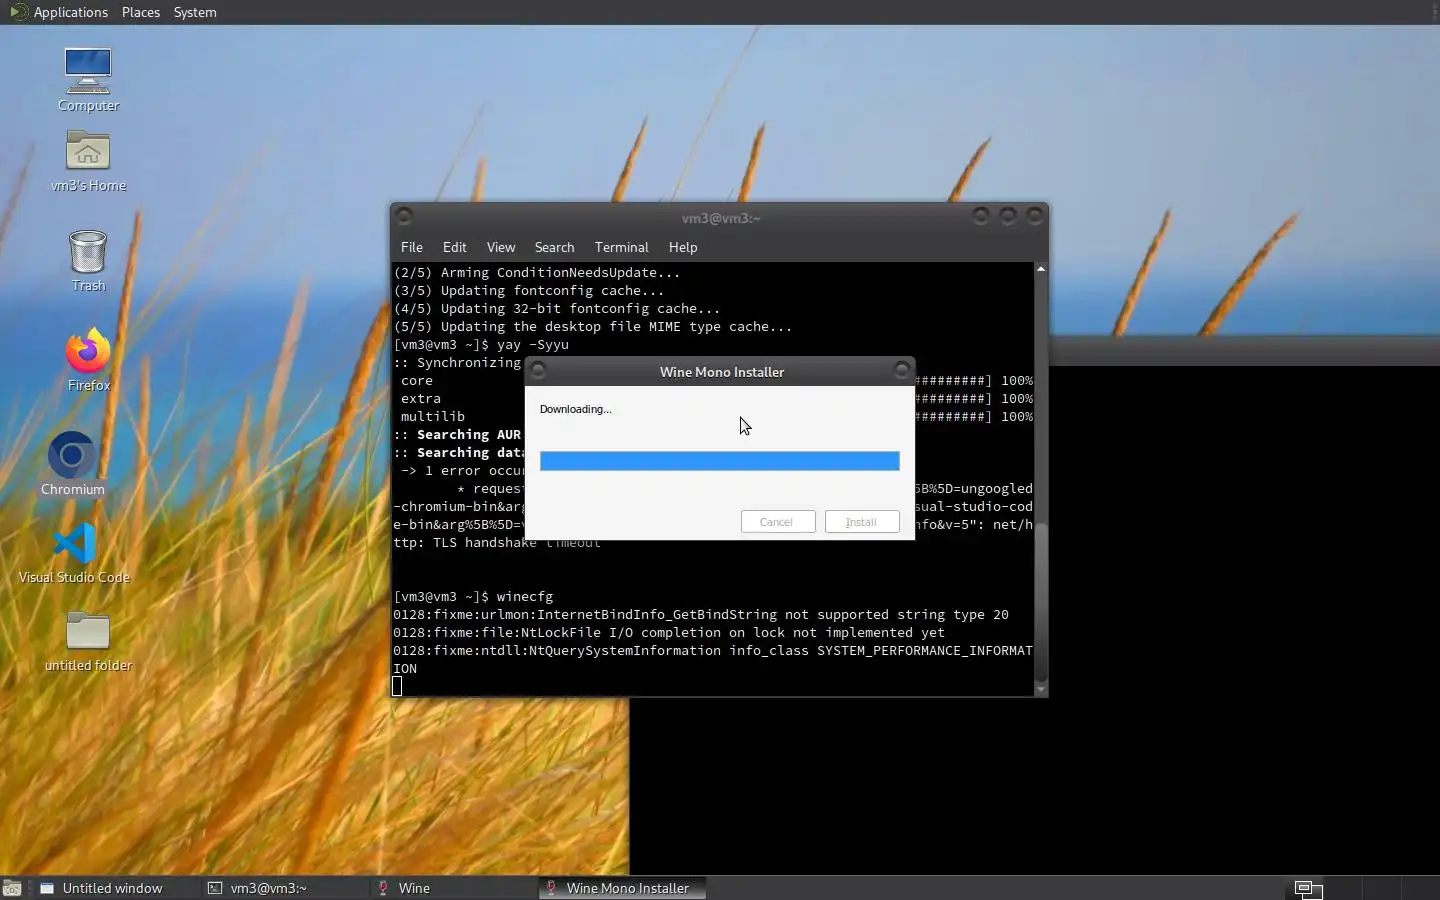Viewport: 1440px width, 900px height.
Task: Click the NtLockFile fixme line in the terminal
Action: (x=669, y=633)
